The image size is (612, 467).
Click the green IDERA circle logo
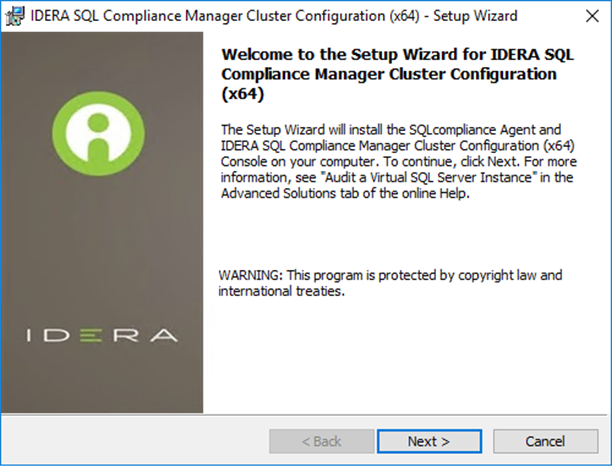click(x=101, y=126)
